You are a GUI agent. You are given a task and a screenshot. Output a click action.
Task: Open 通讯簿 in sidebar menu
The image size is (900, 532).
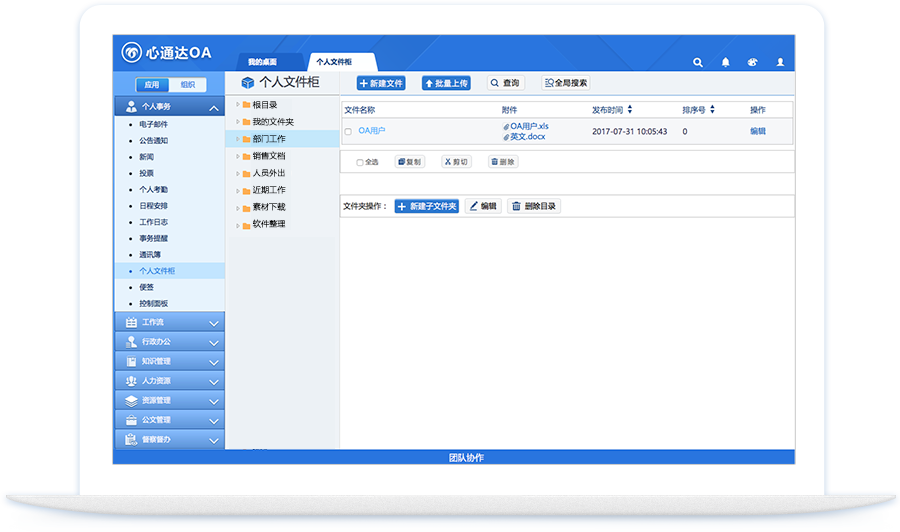pyautogui.click(x=150, y=254)
